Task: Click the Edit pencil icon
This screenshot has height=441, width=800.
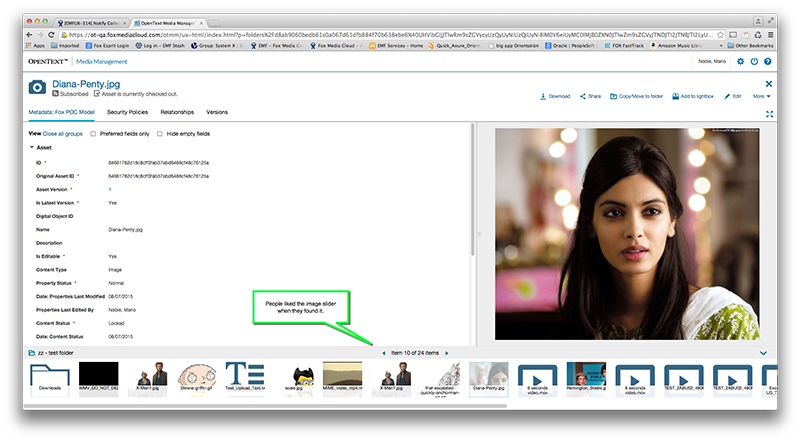Action: tap(727, 96)
